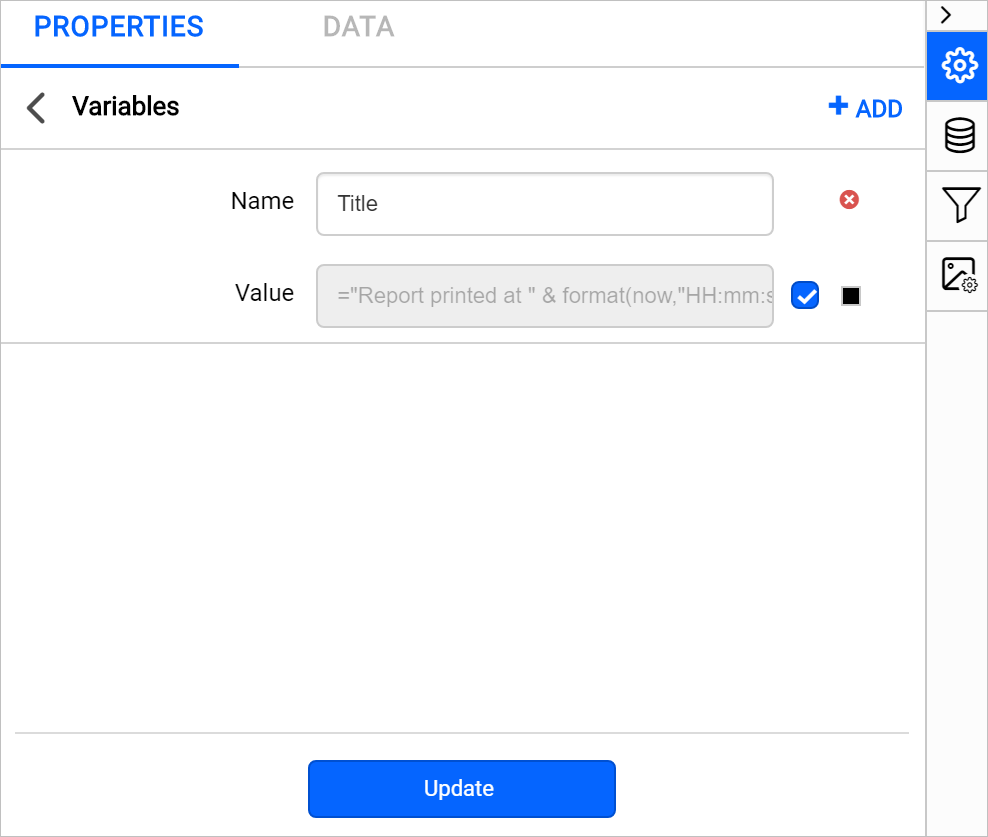Click the blue plus icon next to ADD

837,106
